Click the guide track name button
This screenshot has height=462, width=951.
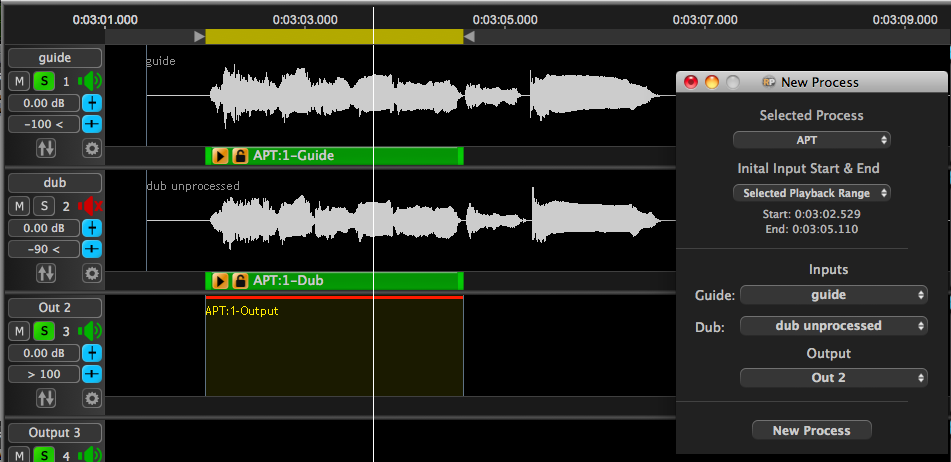tap(55, 58)
